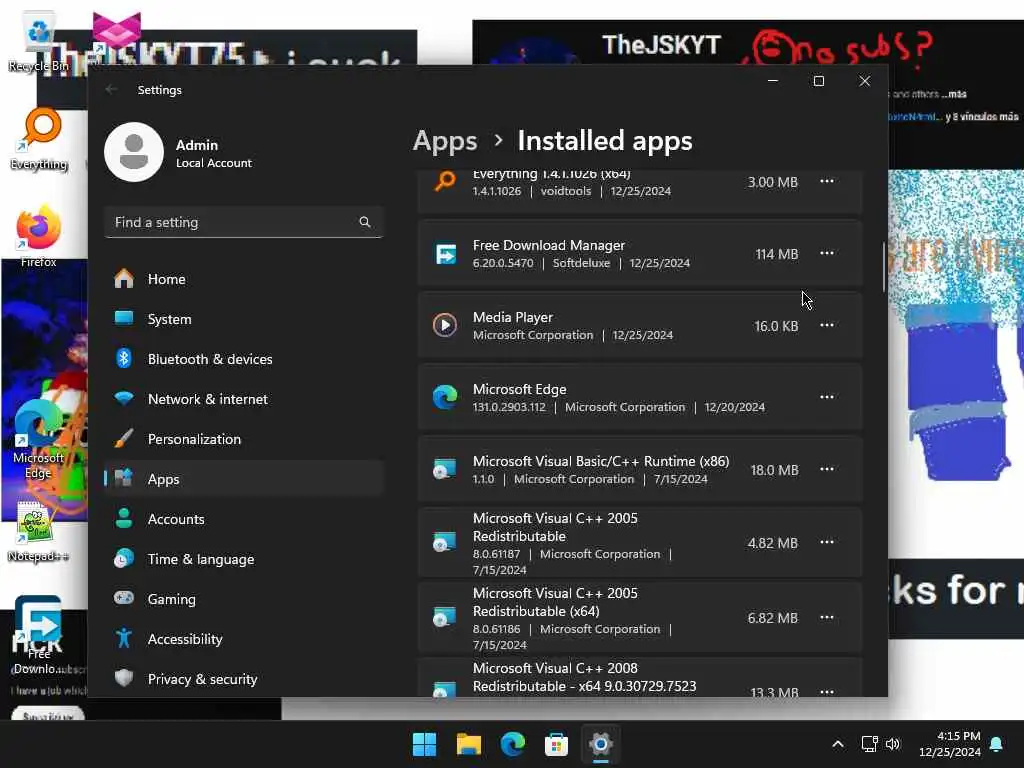Image resolution: width=1024 pixels, height=768 pixels.
Task: Click the Media Player app icon in list
Action: (445, 325)
